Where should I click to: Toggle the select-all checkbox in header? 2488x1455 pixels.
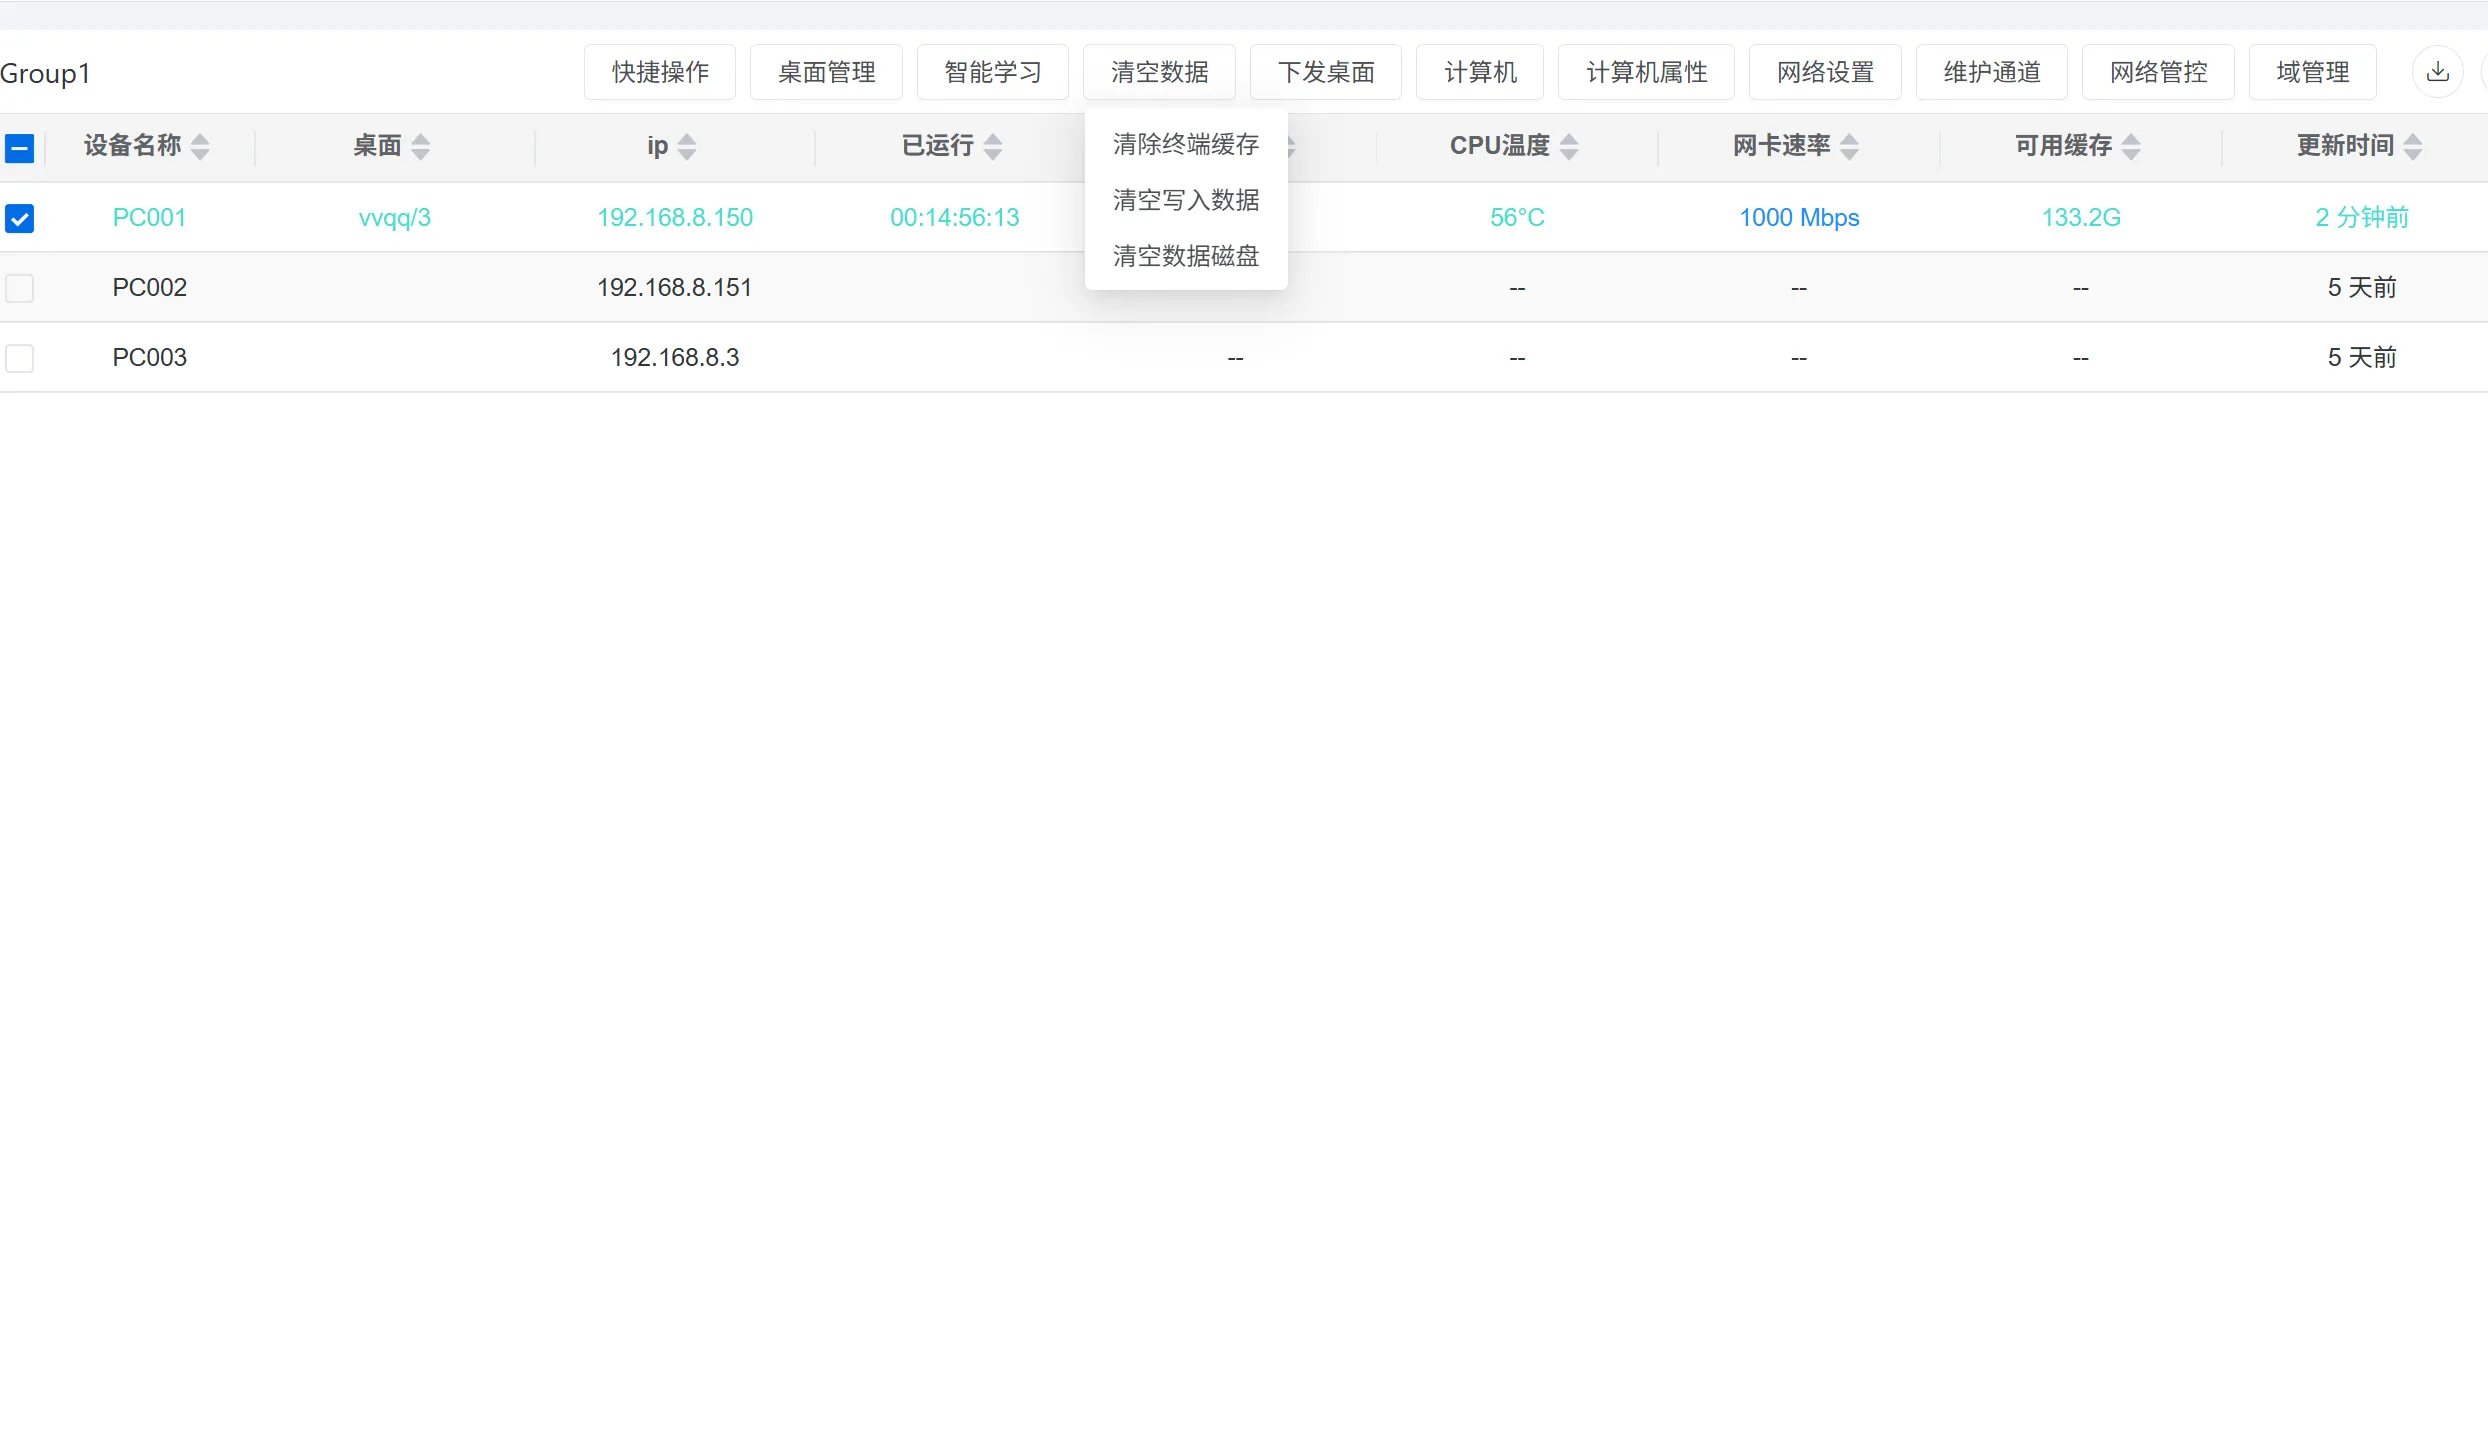click(20, 147)
